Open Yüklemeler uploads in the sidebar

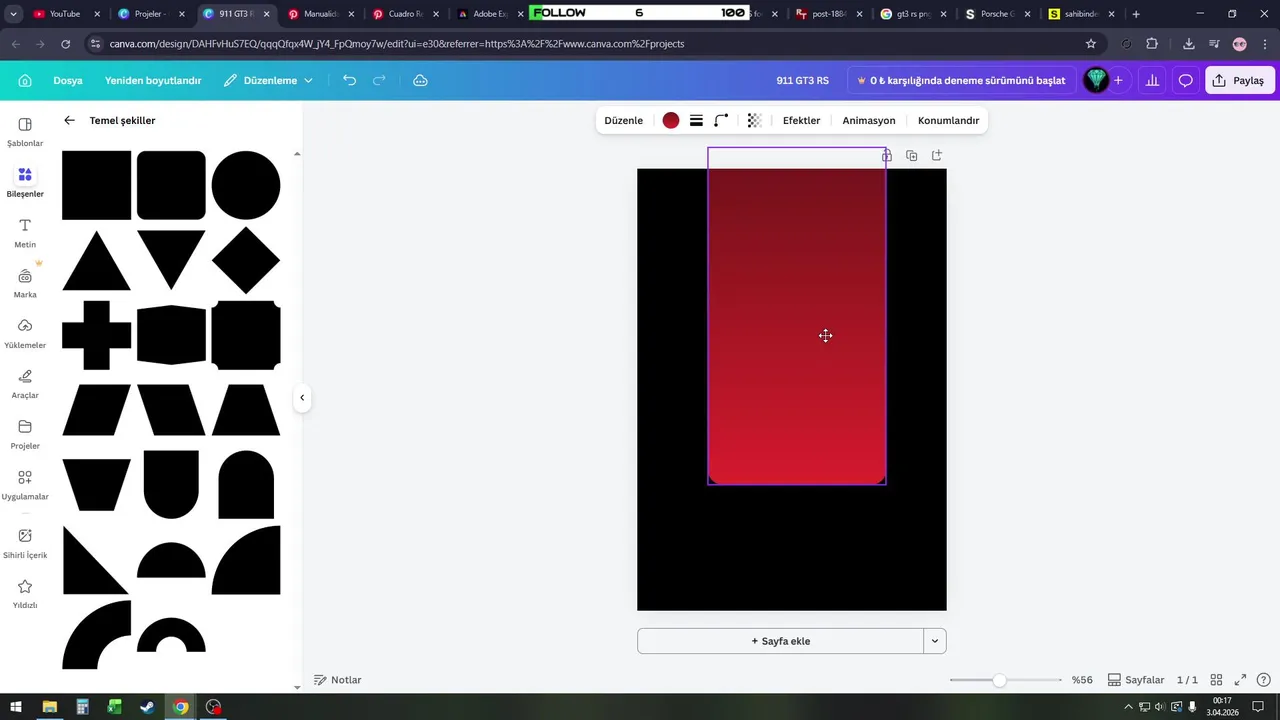tap(25, 334)
